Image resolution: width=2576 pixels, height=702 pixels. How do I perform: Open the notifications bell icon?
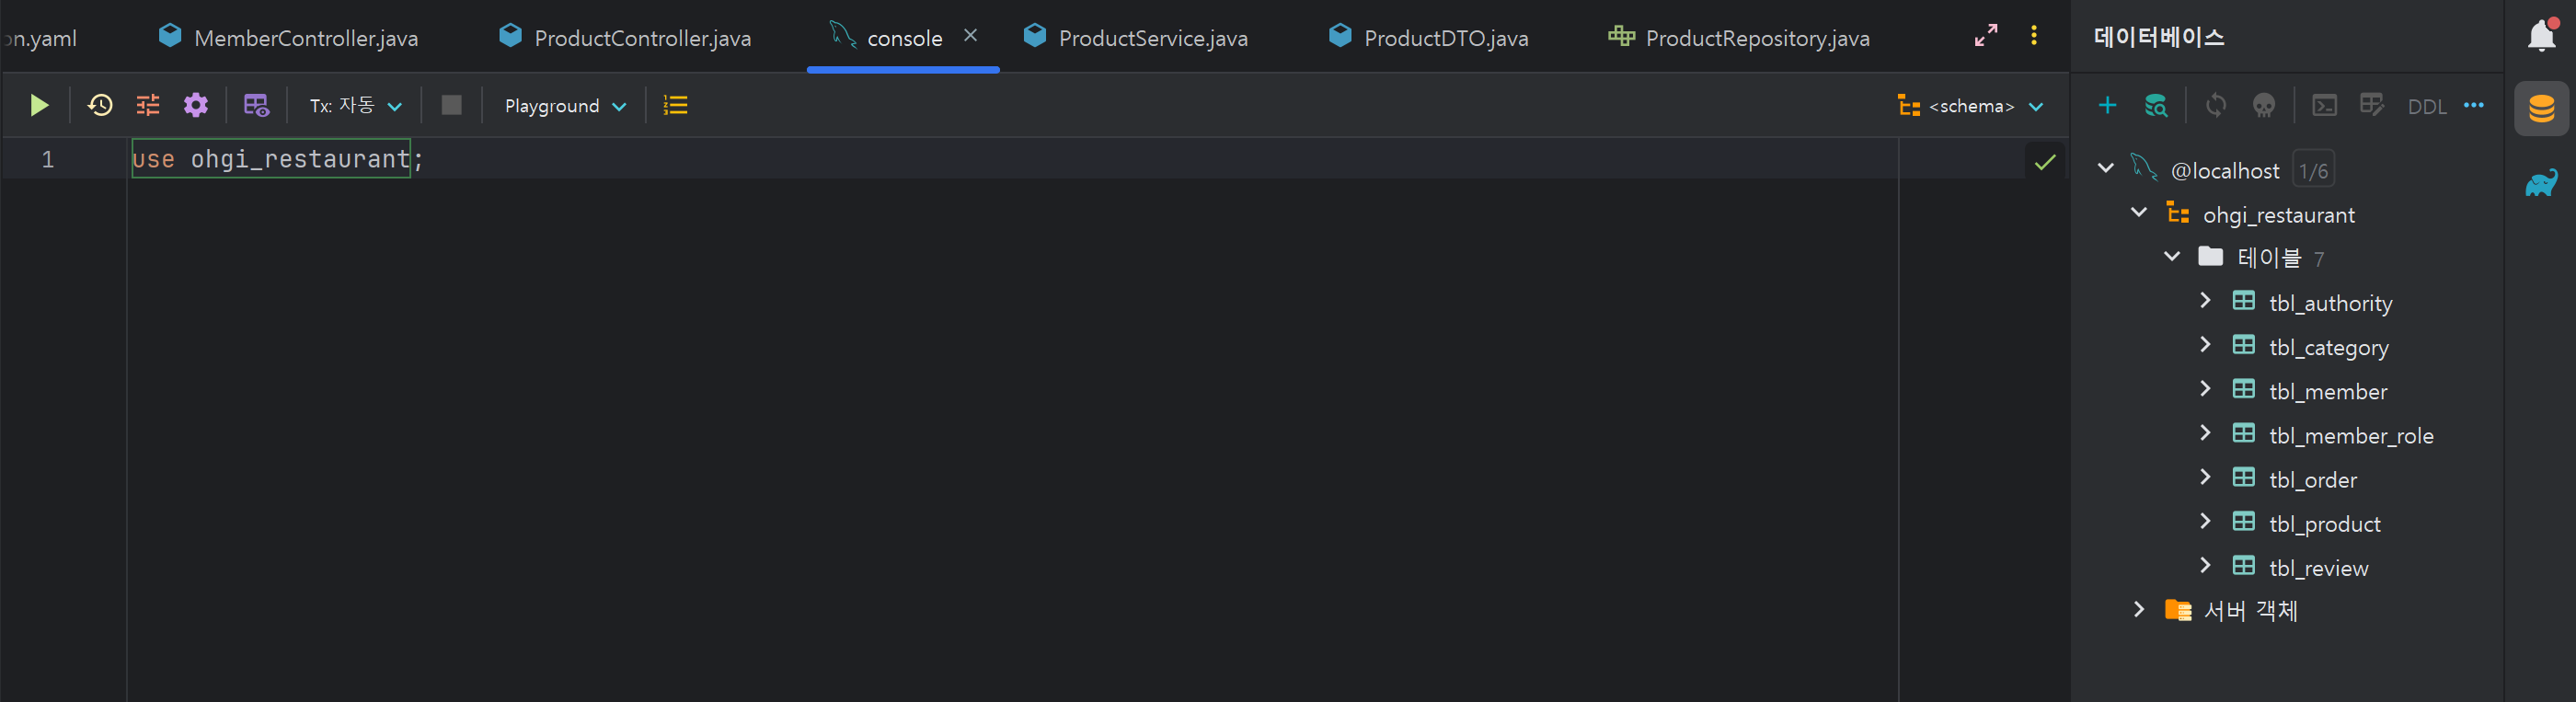click(2541, 35)
